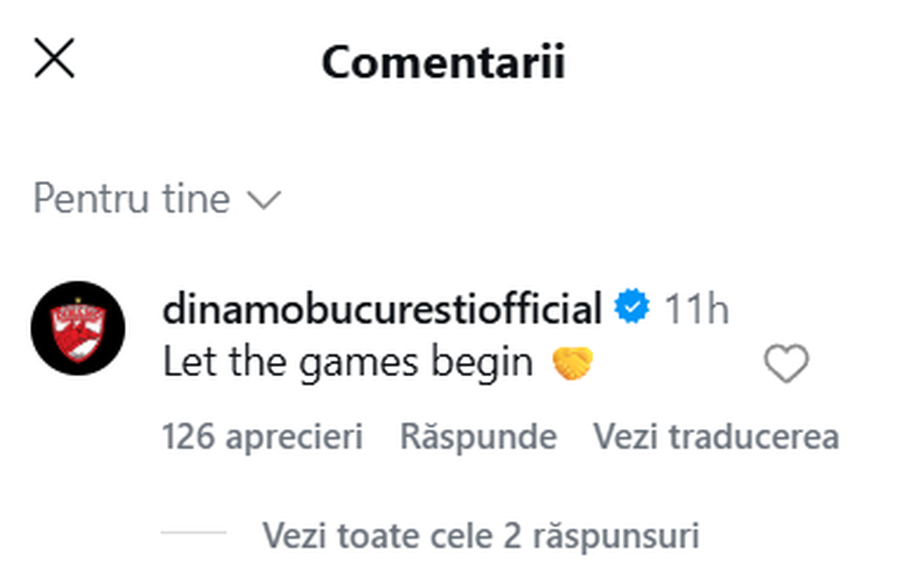Click the Pentru tine filter label

tap(130, 199)
